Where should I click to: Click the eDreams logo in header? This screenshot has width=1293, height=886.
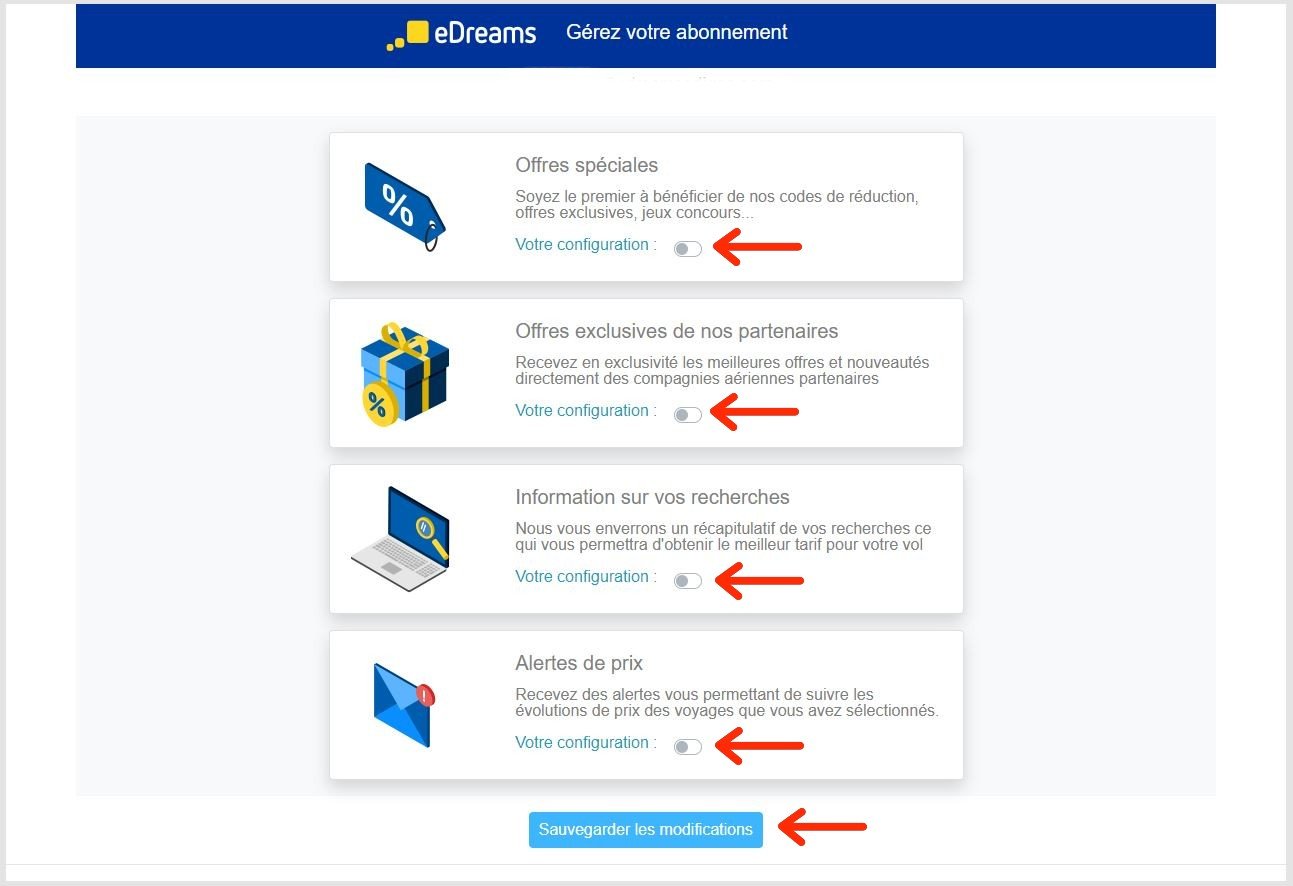point(461,34)
